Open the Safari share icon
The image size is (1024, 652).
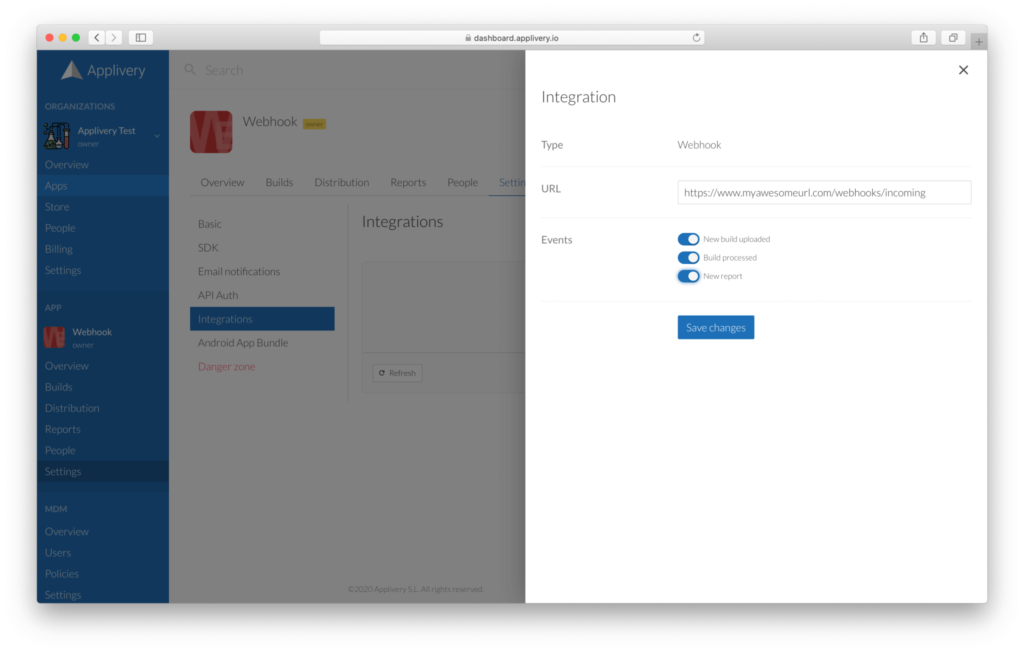point(923,37)
